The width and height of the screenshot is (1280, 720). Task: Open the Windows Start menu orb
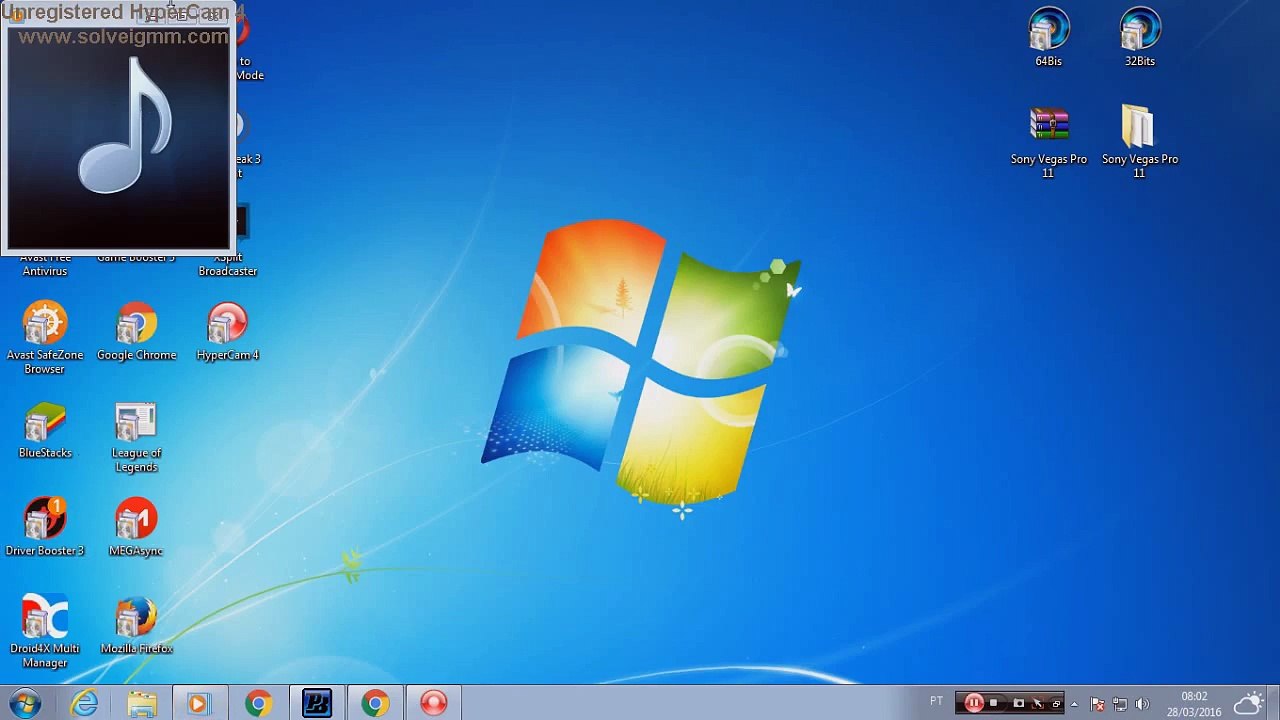(x=24, y=703)
